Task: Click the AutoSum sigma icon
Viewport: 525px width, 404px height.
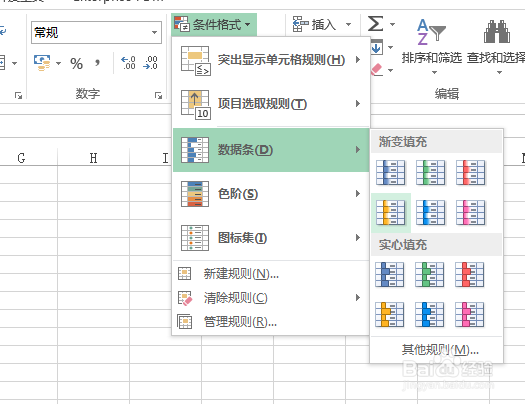Action: pos(375,24)
